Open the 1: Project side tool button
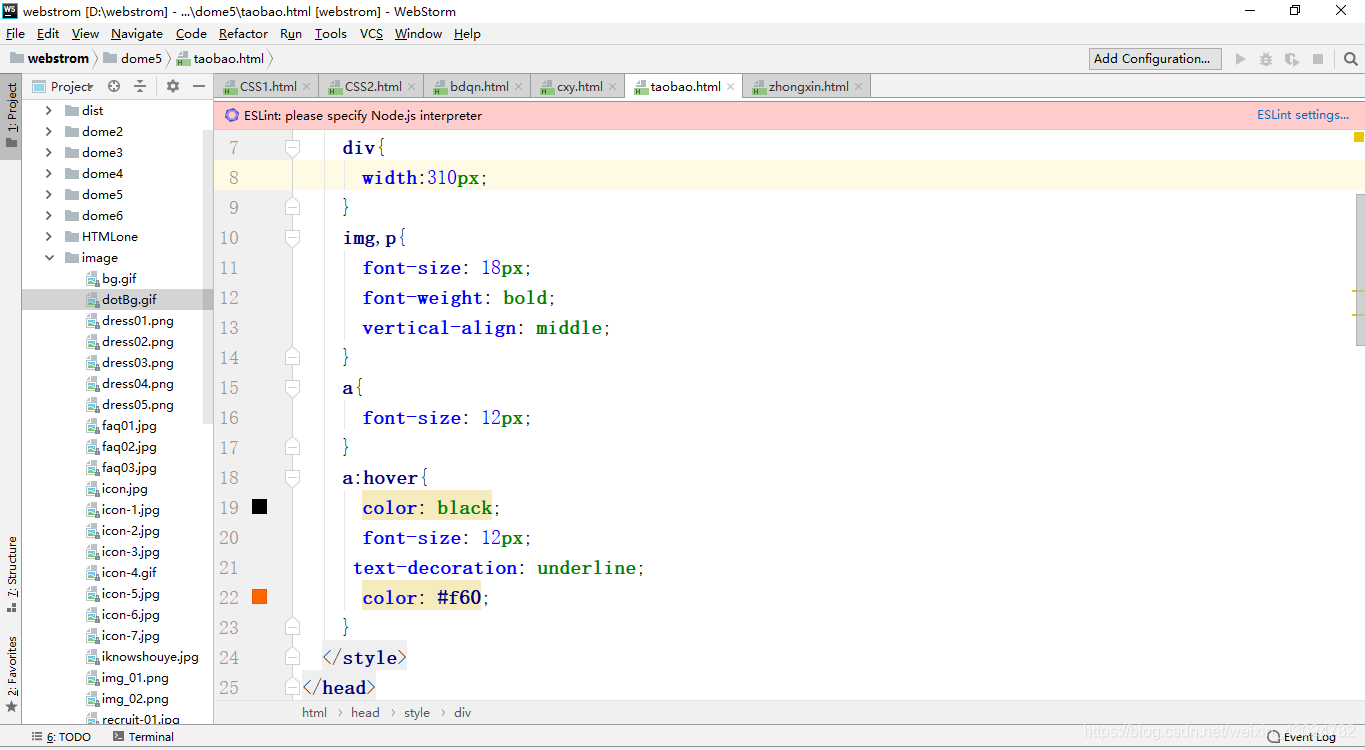The image size is (1365, 750). point(11,114)
